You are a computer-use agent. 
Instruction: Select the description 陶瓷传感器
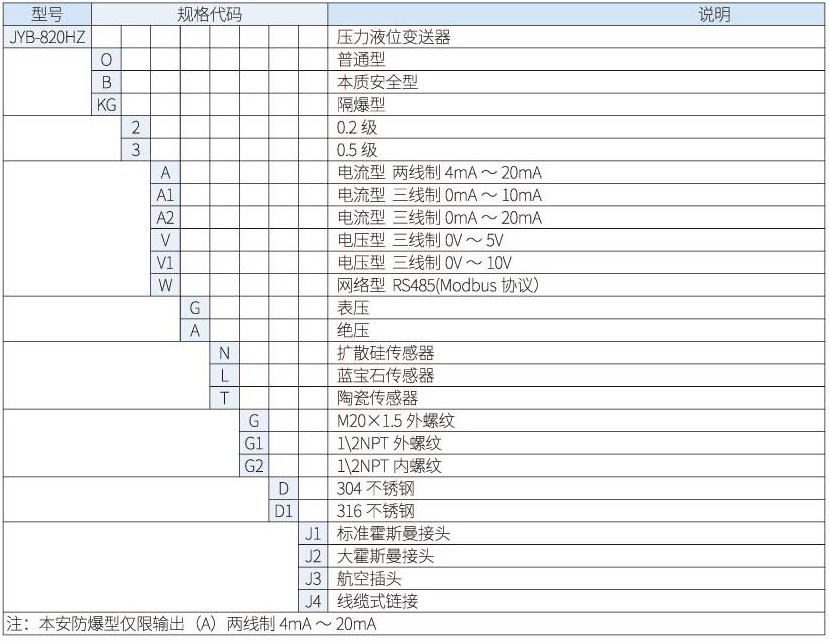377,398
